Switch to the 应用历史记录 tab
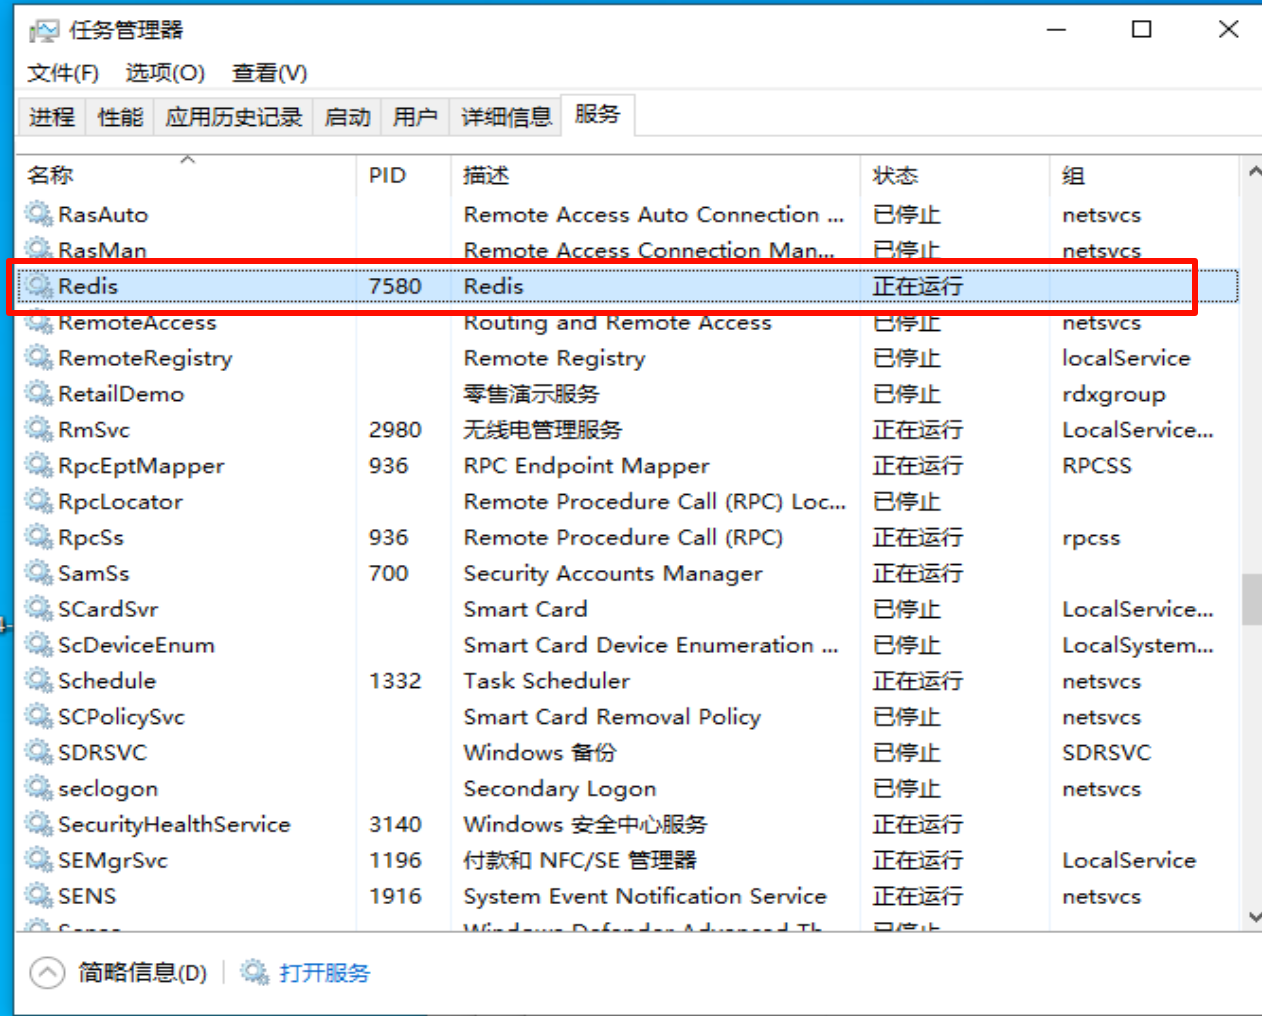Viewport: 1262px width, 1016px height. click(x=234, y=117)
